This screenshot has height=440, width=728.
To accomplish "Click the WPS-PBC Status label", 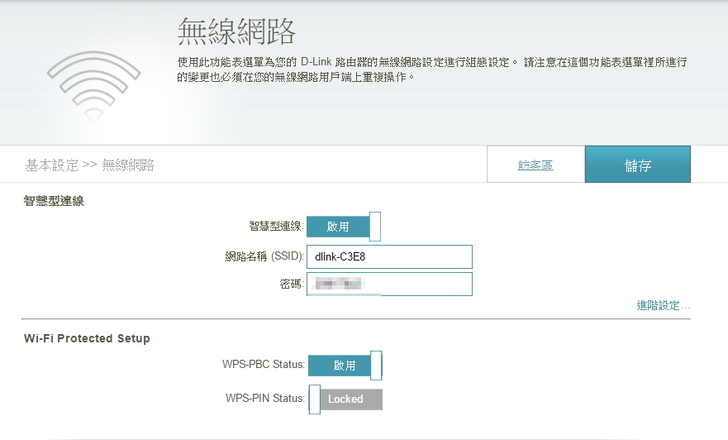I will pyautogui.click(x=262, y=366).
